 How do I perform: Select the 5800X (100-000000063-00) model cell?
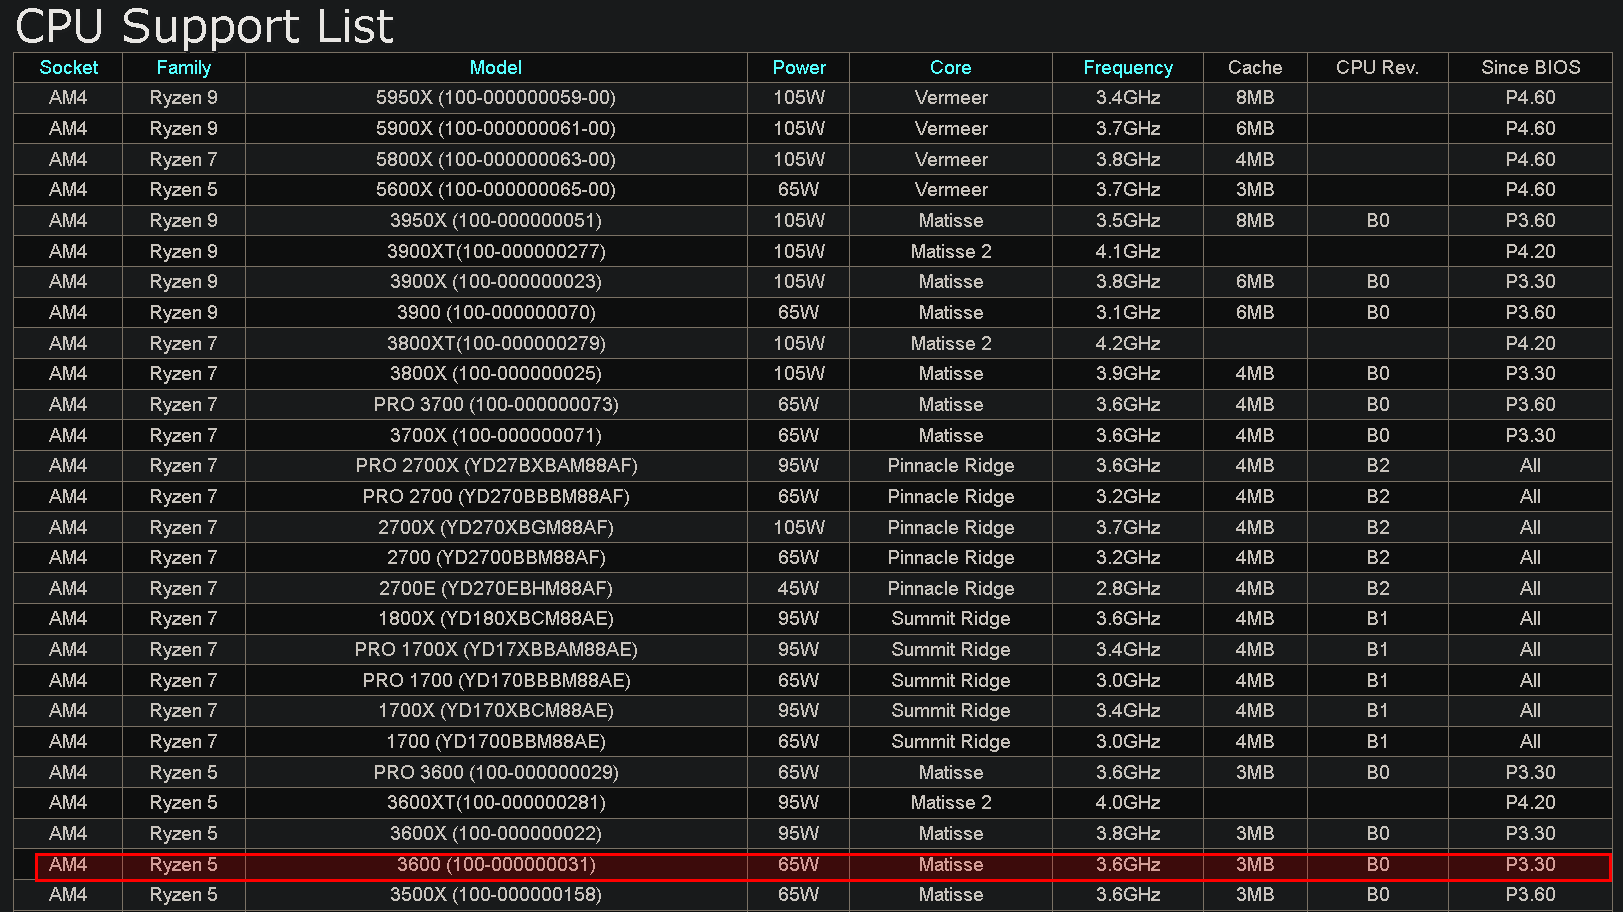496,159
